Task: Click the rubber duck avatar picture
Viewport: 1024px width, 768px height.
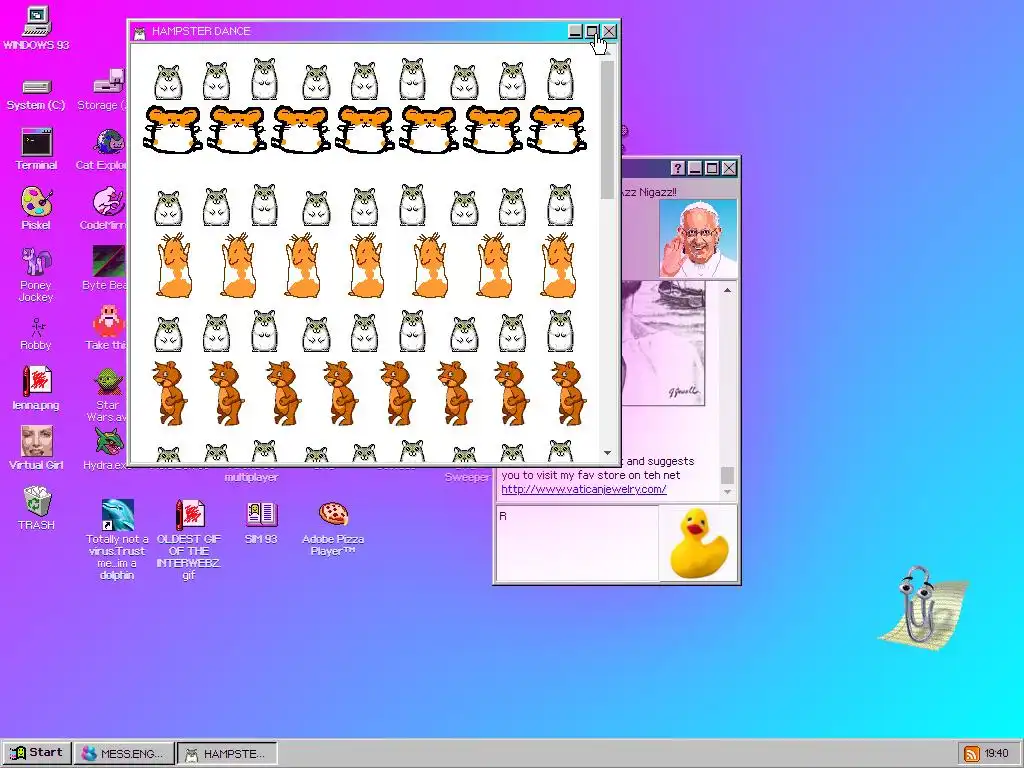Action: tap(698, 543)
